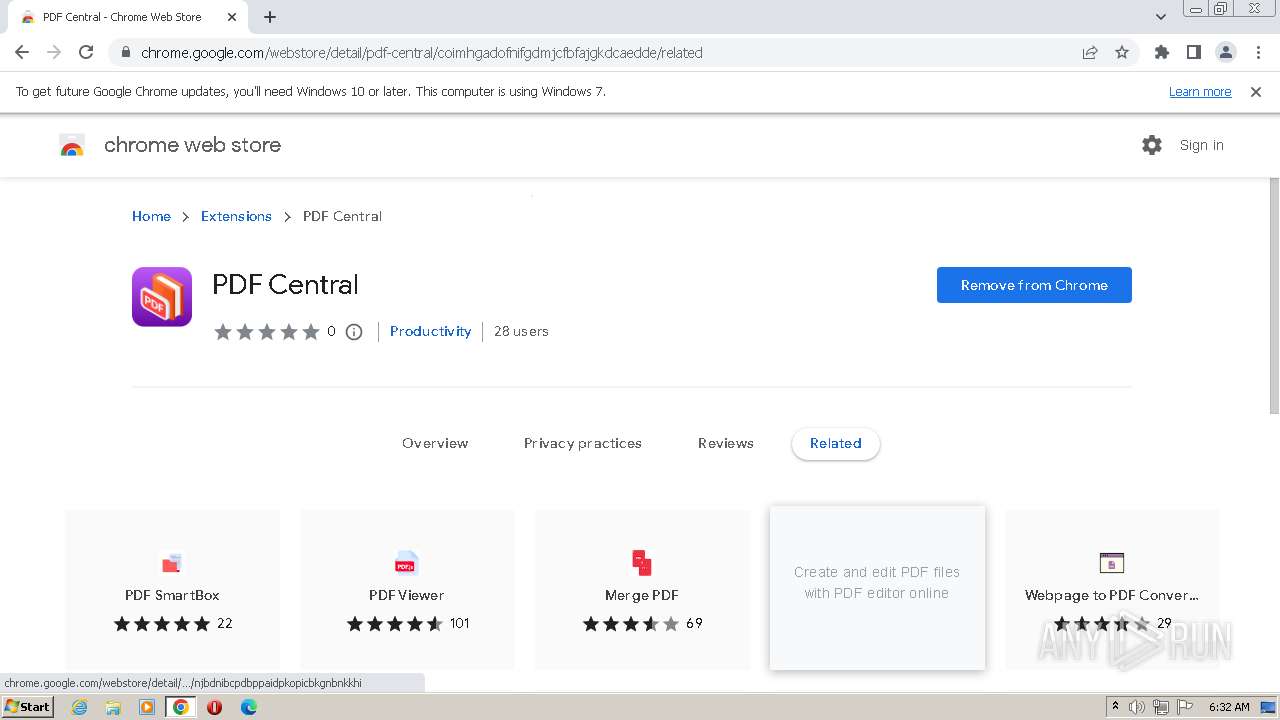
Task: Click the Webpage to PDF Converter icon
Action: tap(1112, 563)
